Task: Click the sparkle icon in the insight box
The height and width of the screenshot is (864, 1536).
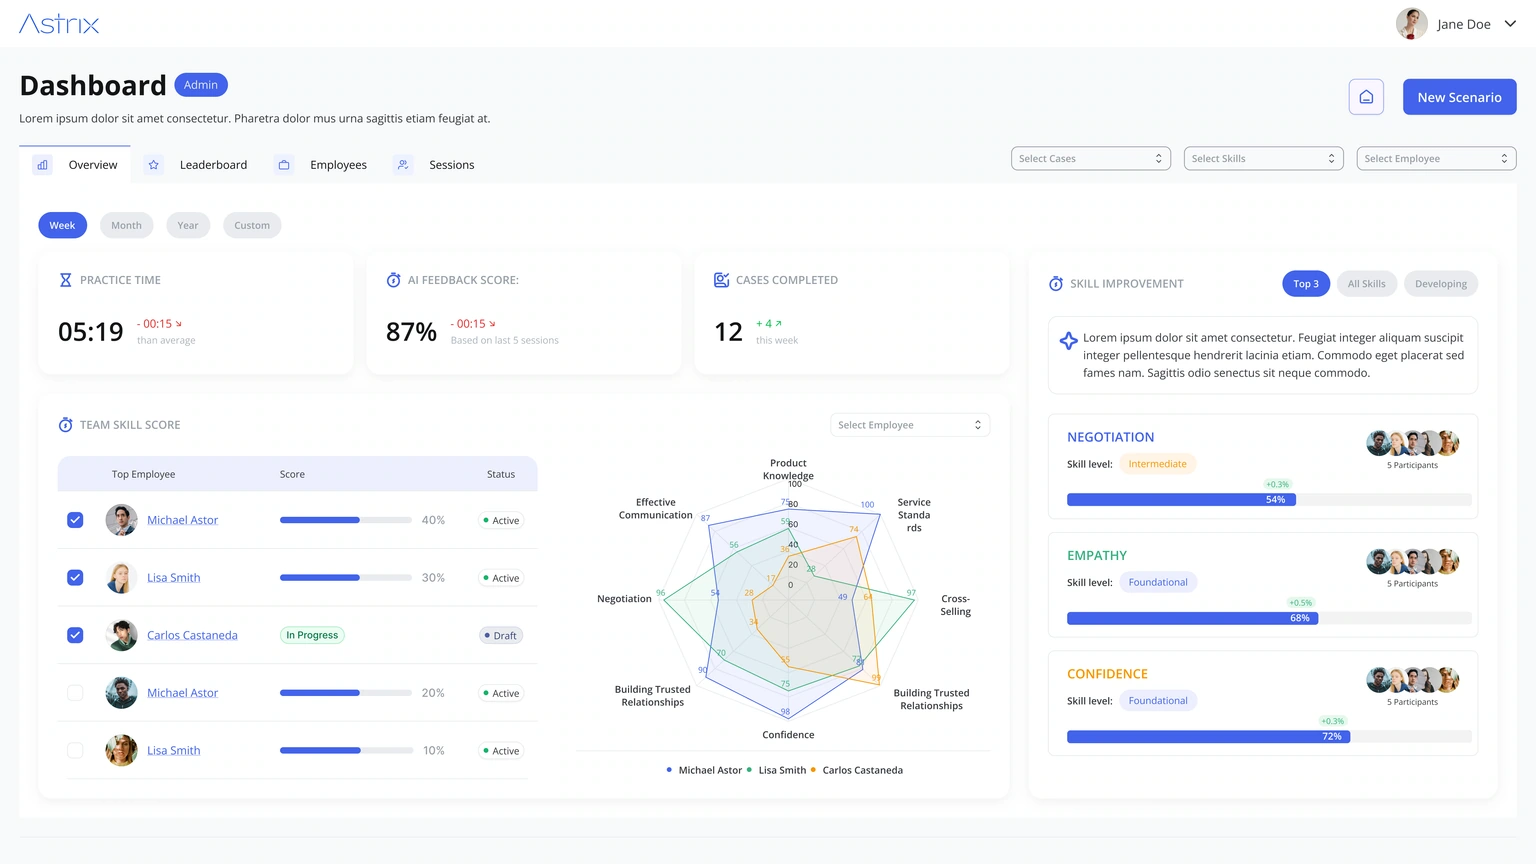Action: [1068, 341]
